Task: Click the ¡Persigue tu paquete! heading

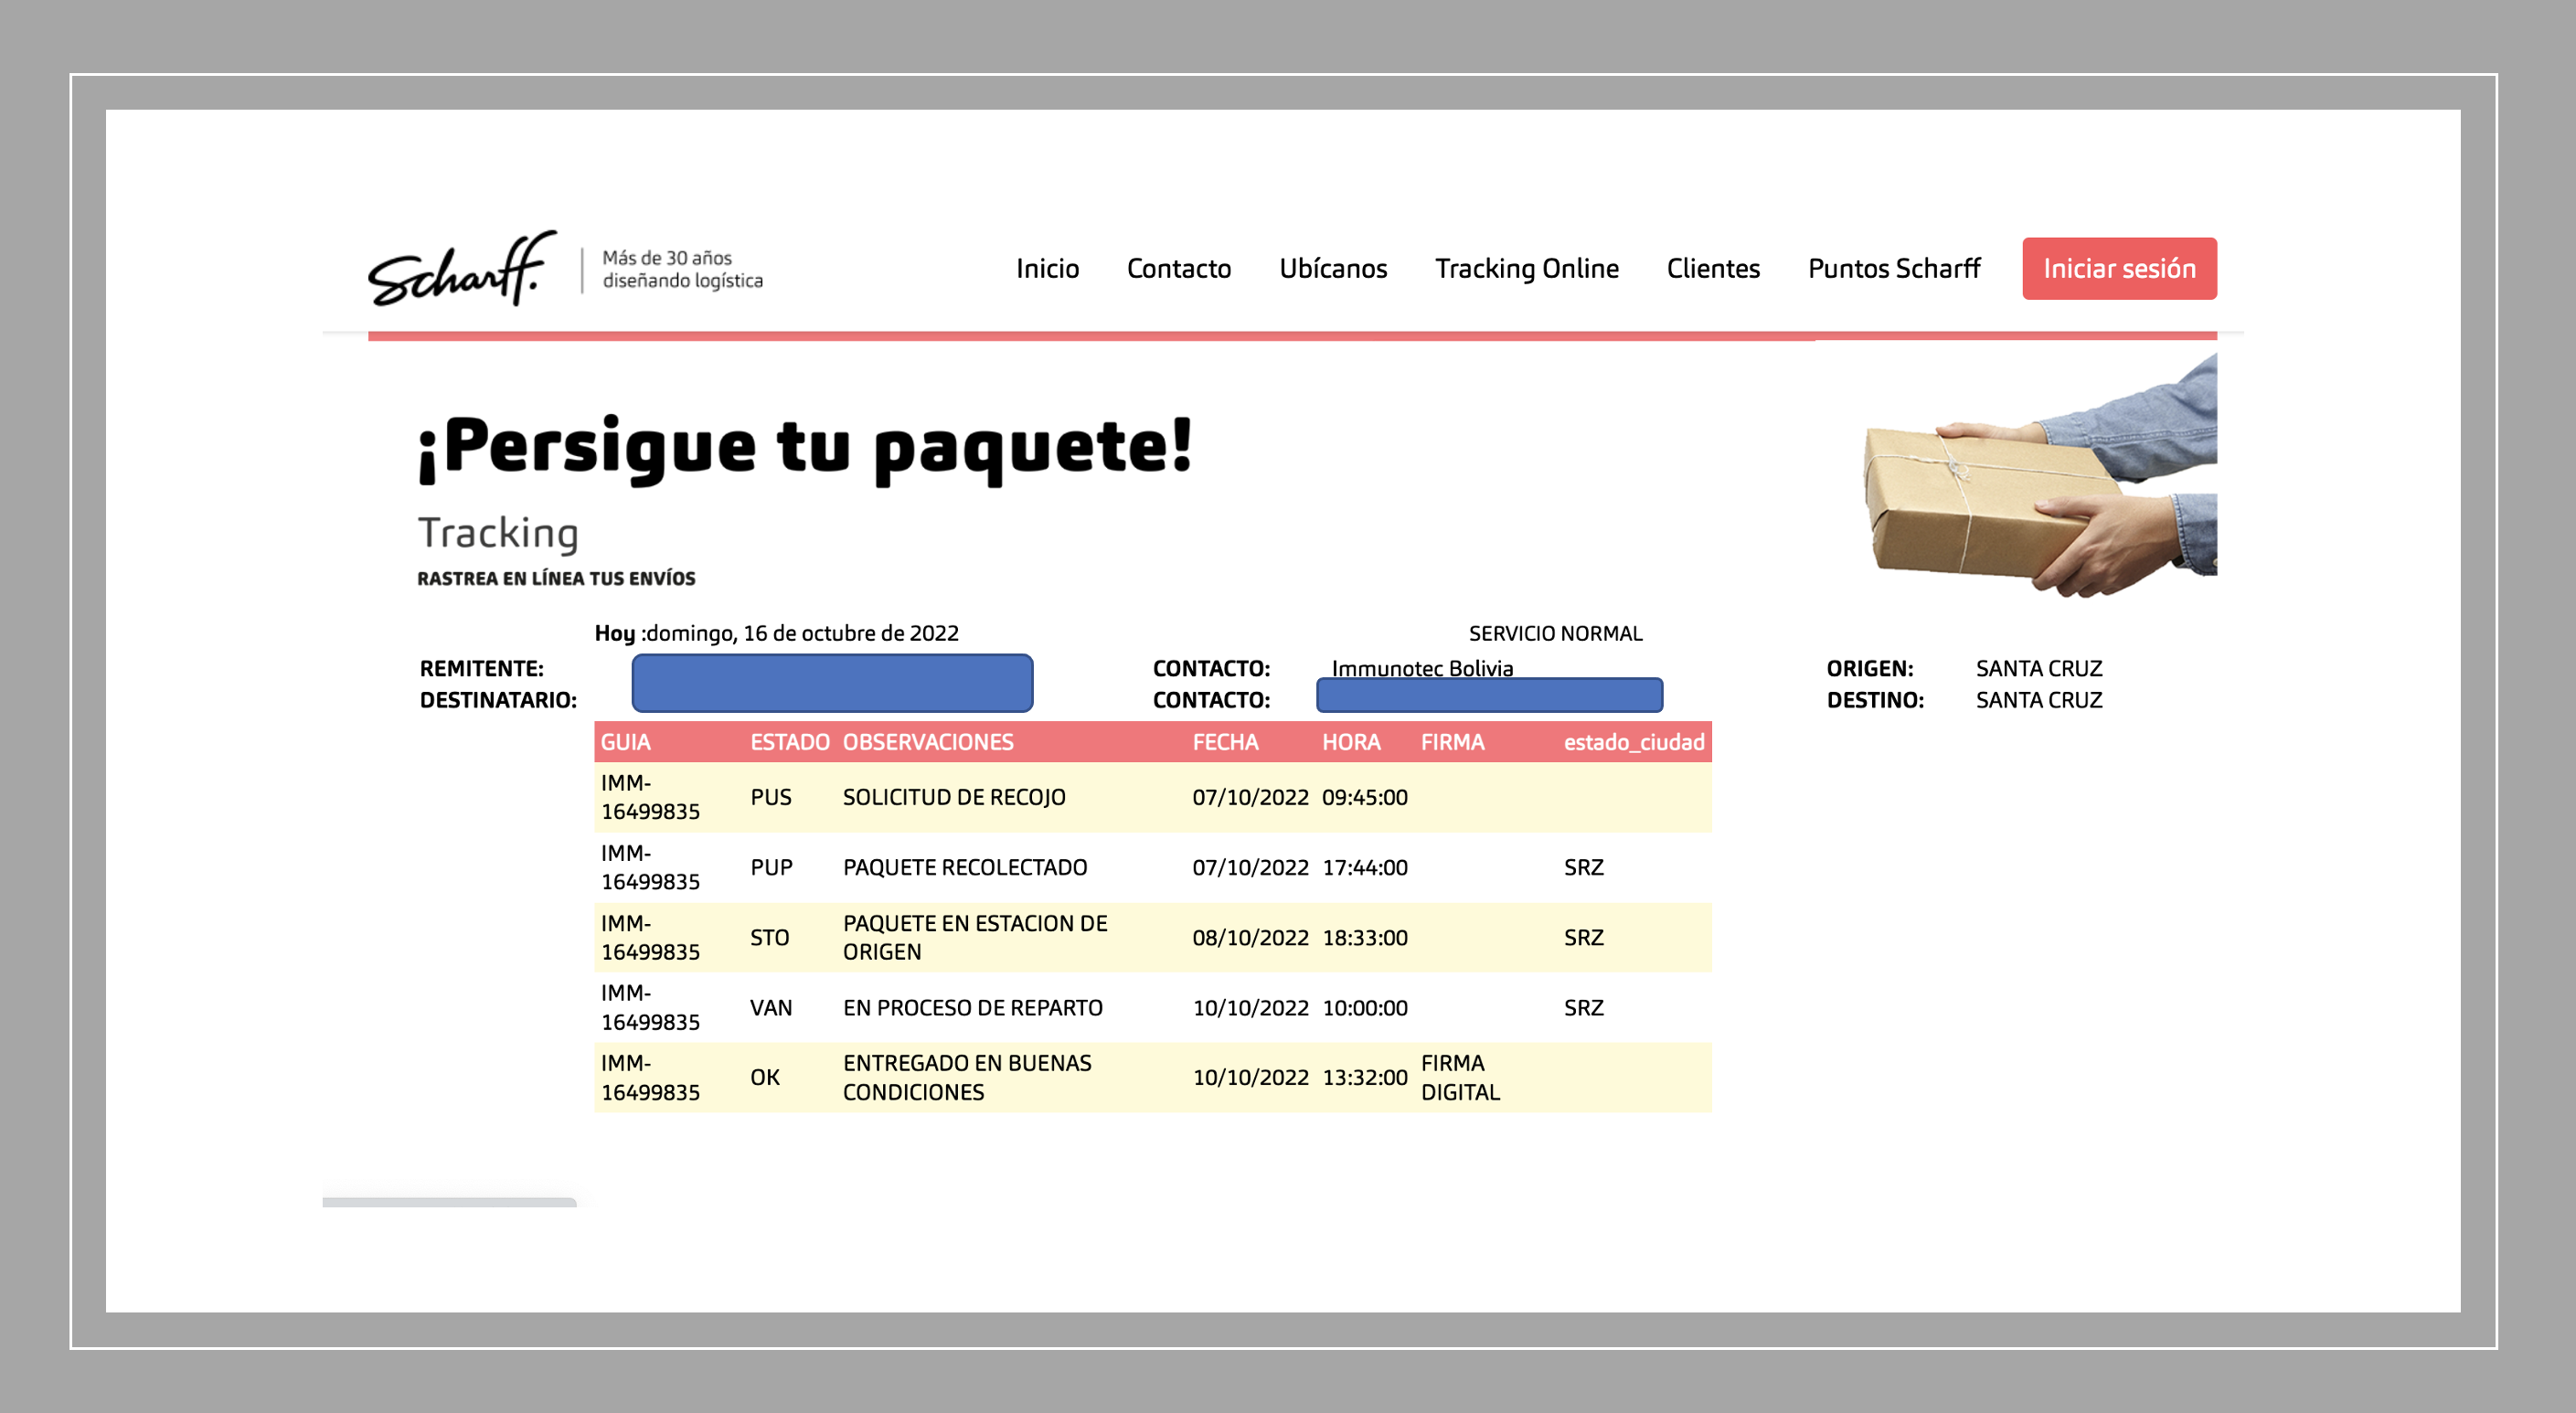Action: [805, 447]
